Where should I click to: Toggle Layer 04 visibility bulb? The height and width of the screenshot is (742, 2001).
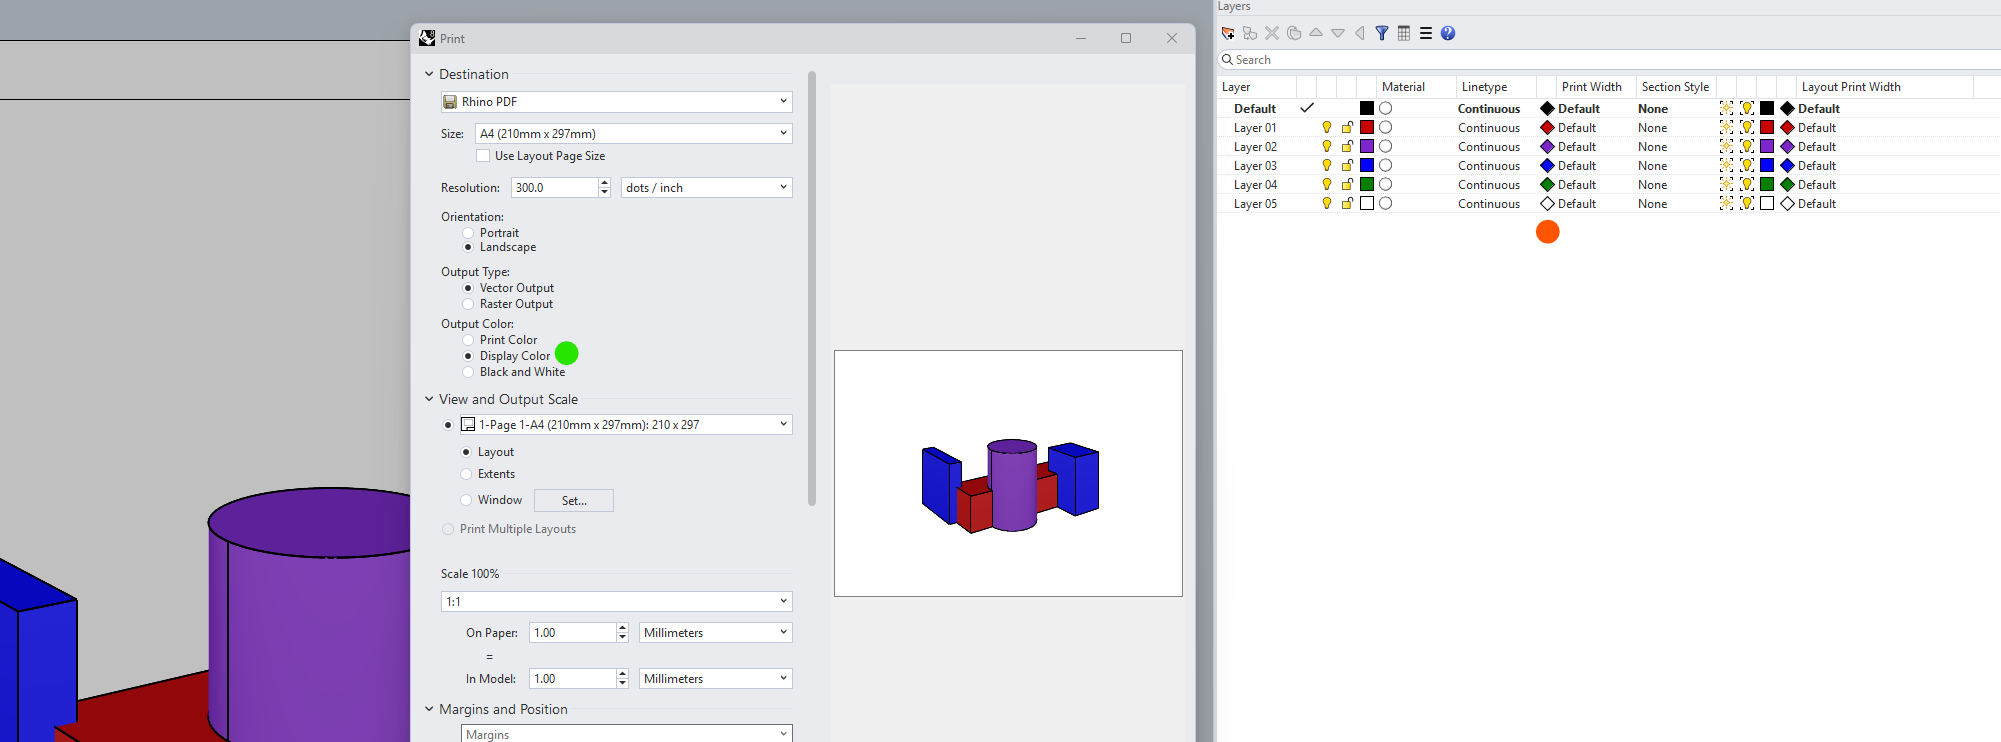(x=1327, y=184)
